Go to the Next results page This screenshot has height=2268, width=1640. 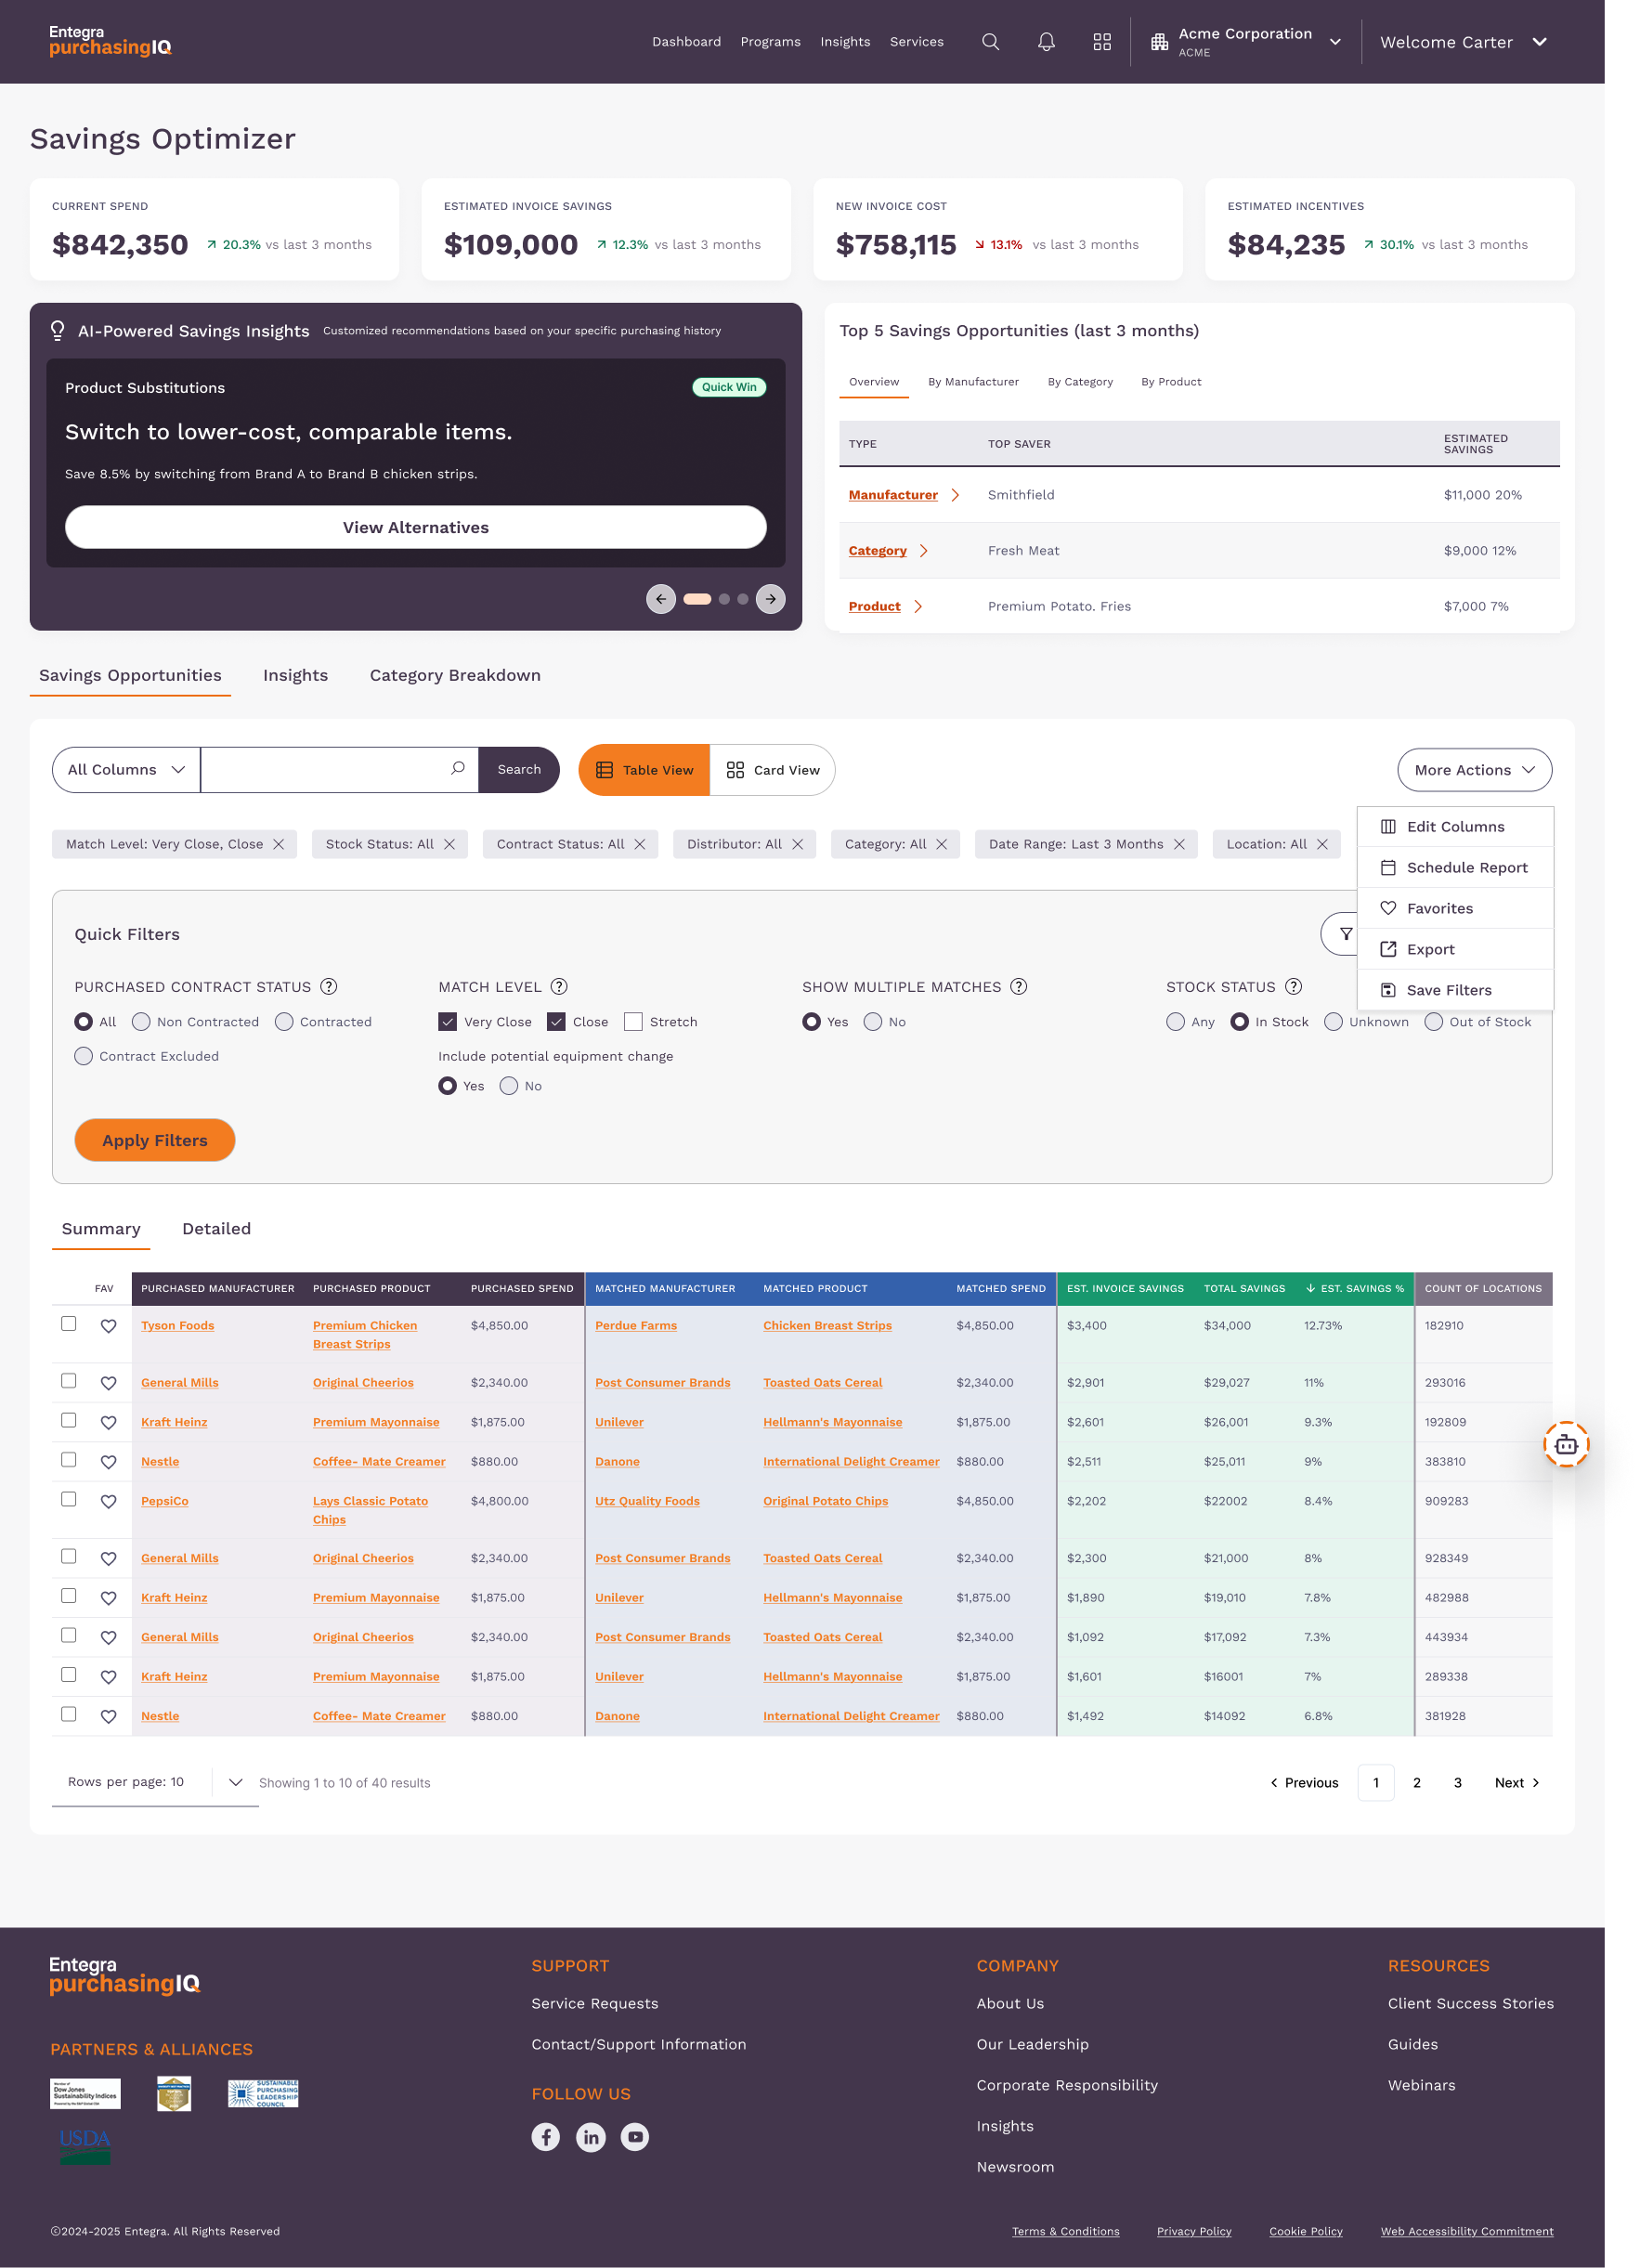click(x=1517, y=1783)
